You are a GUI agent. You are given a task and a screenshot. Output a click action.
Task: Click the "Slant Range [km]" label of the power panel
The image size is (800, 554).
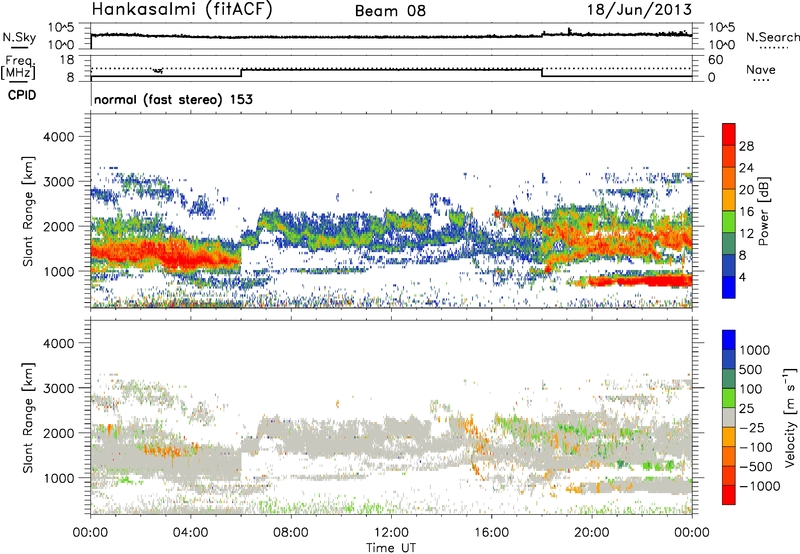pos(28,211)
